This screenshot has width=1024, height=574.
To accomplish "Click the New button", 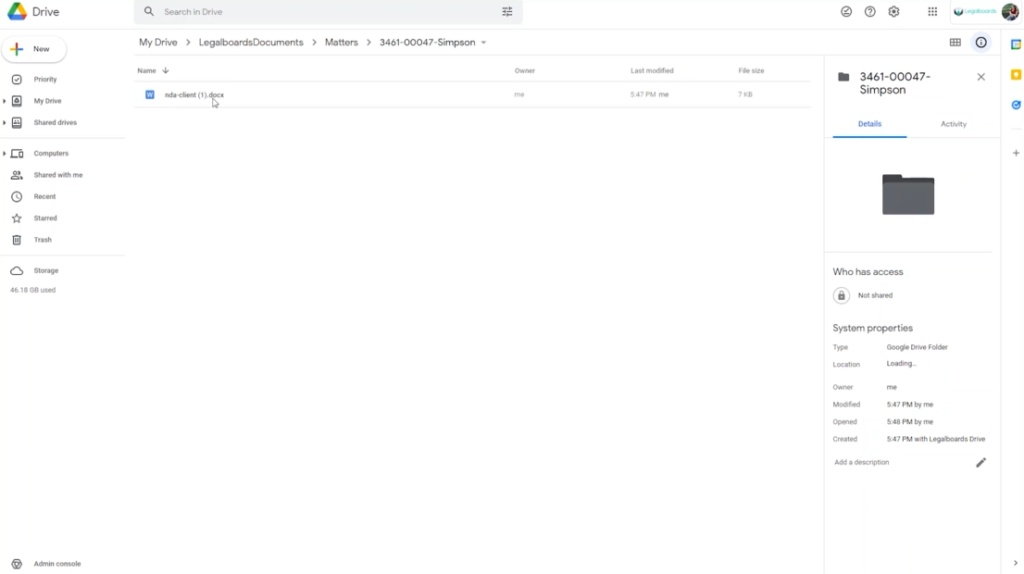I will pyautogui.click(x=34, y=49).
